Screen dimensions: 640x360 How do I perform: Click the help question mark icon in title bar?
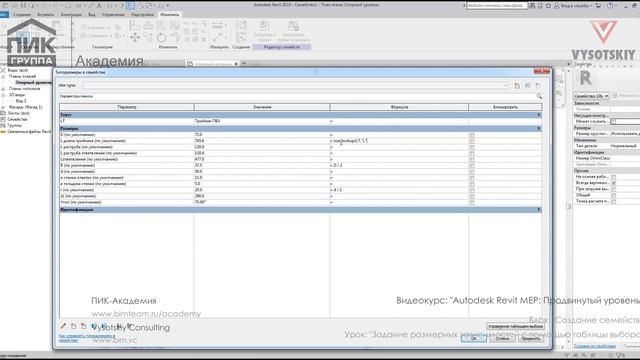coord(610,6)
